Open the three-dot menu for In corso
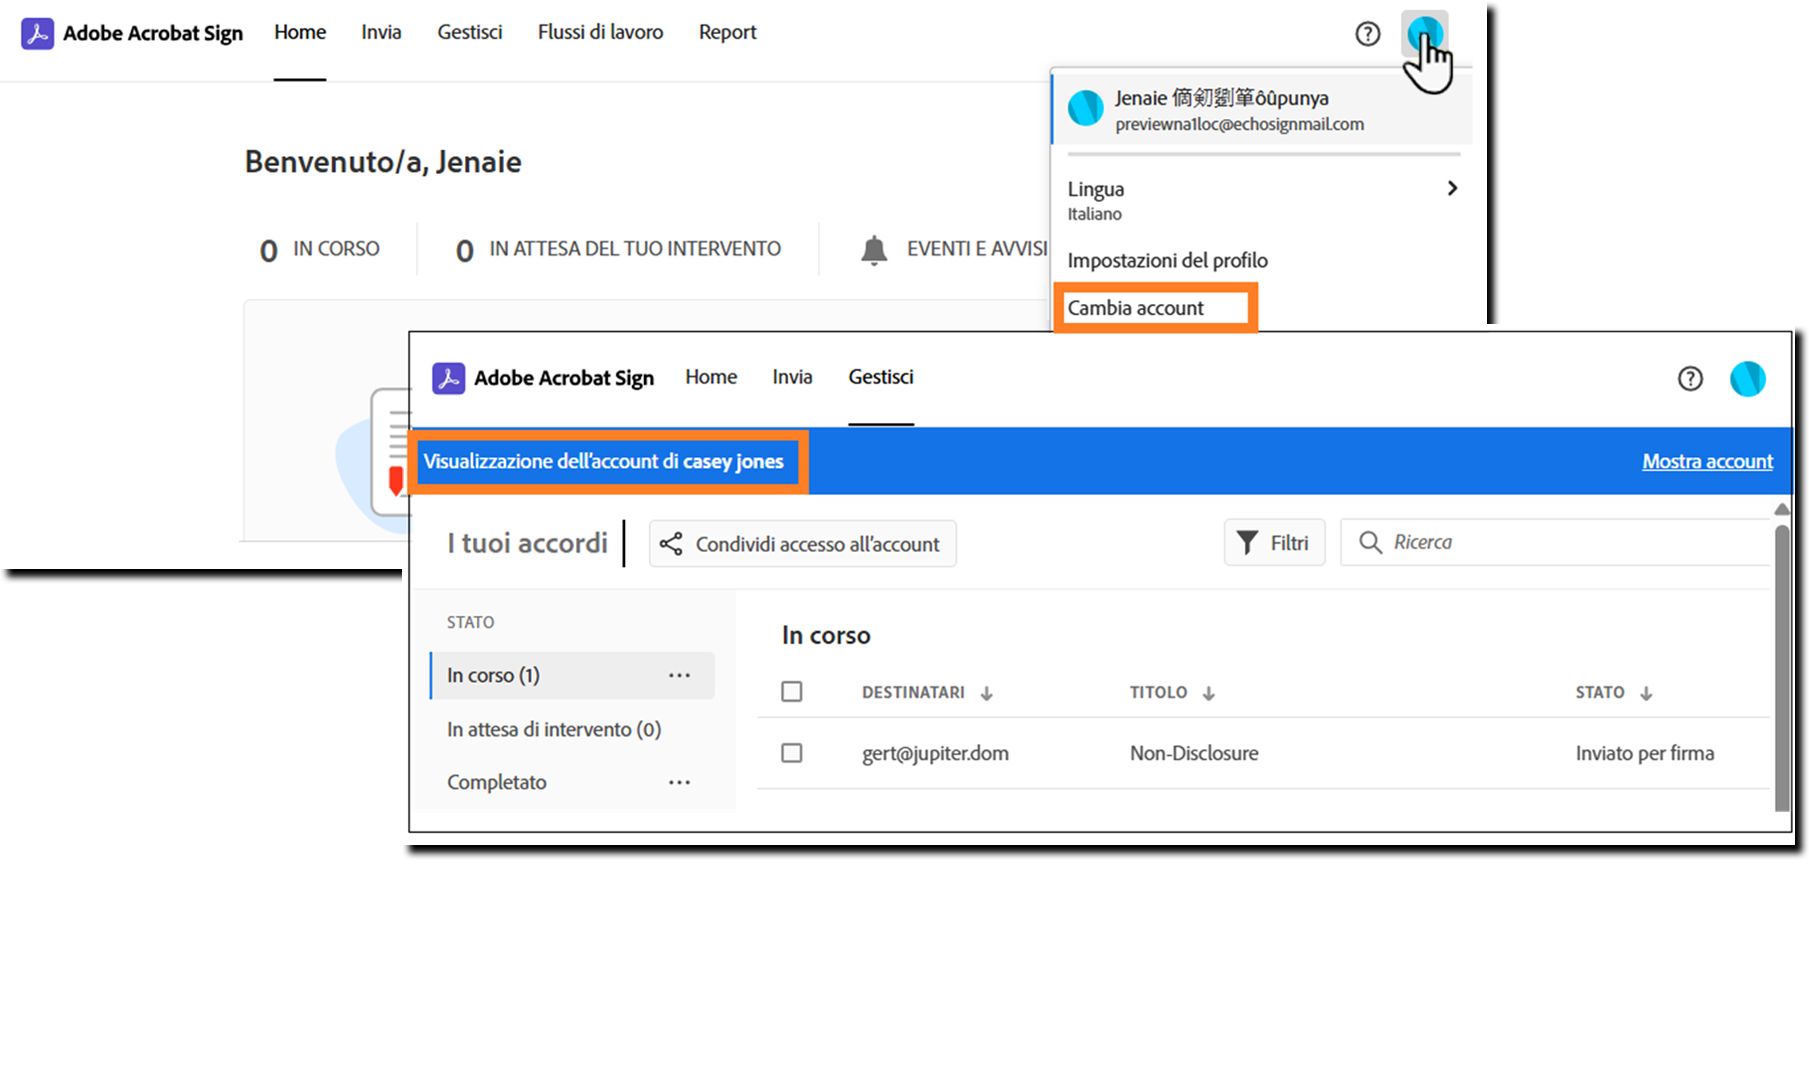This screenshot has height=1071, width=1809. coord(679,676)
